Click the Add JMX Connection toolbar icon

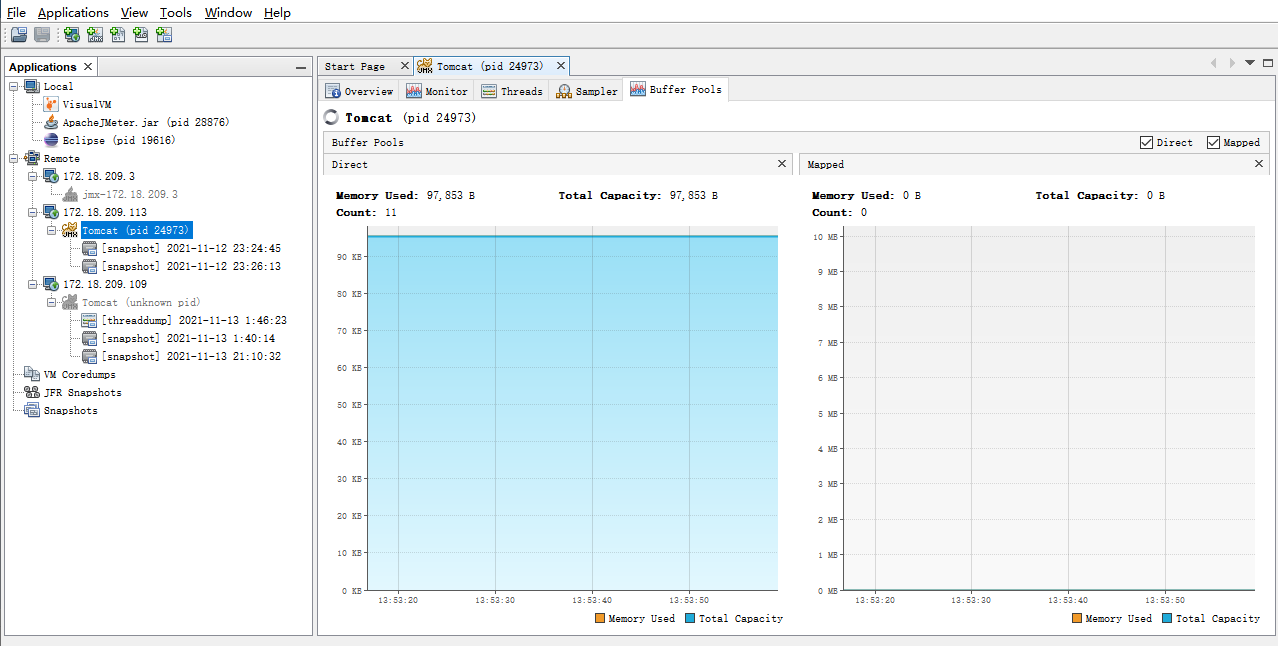95,35
